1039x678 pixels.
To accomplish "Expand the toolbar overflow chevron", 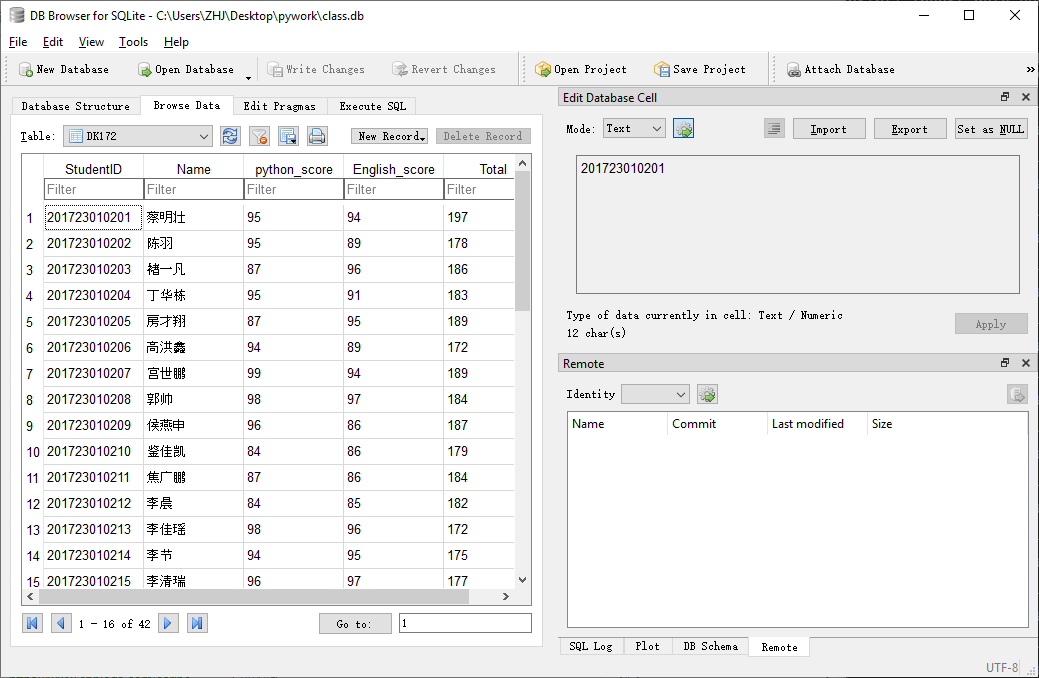I will click(1030, 70).
